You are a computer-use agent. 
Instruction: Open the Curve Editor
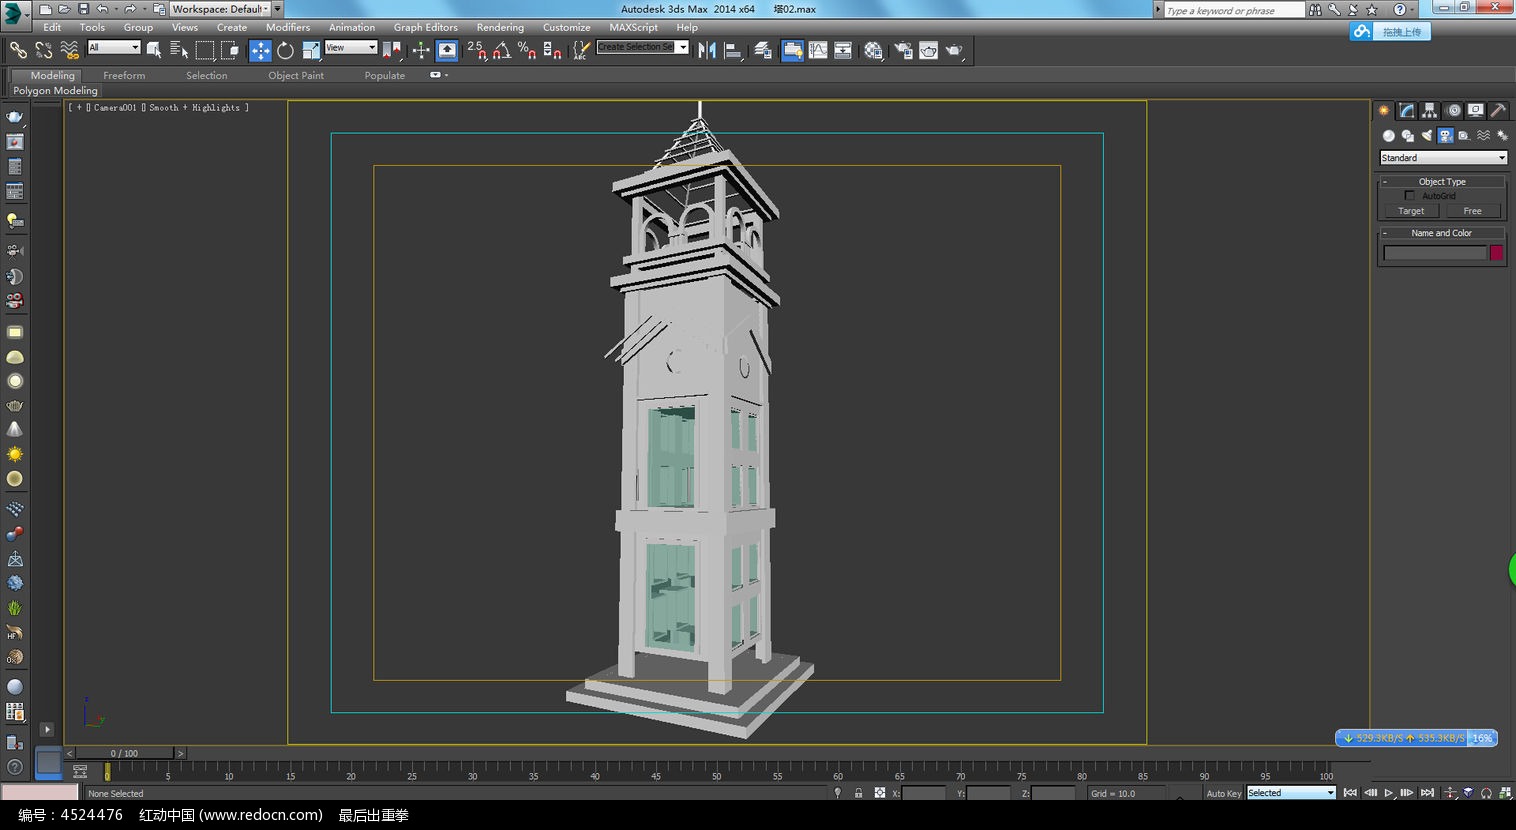pos(818,50)
